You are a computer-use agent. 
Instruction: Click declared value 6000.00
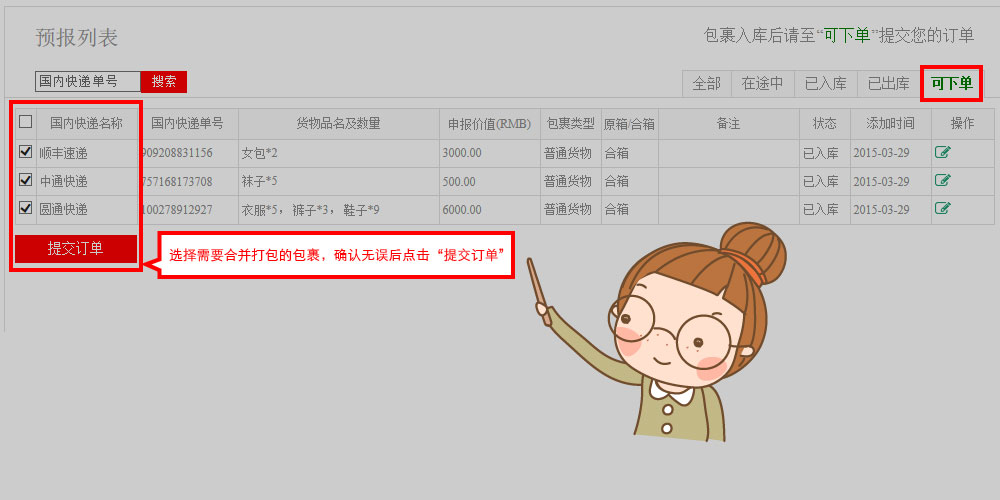(x=462, y=210)
